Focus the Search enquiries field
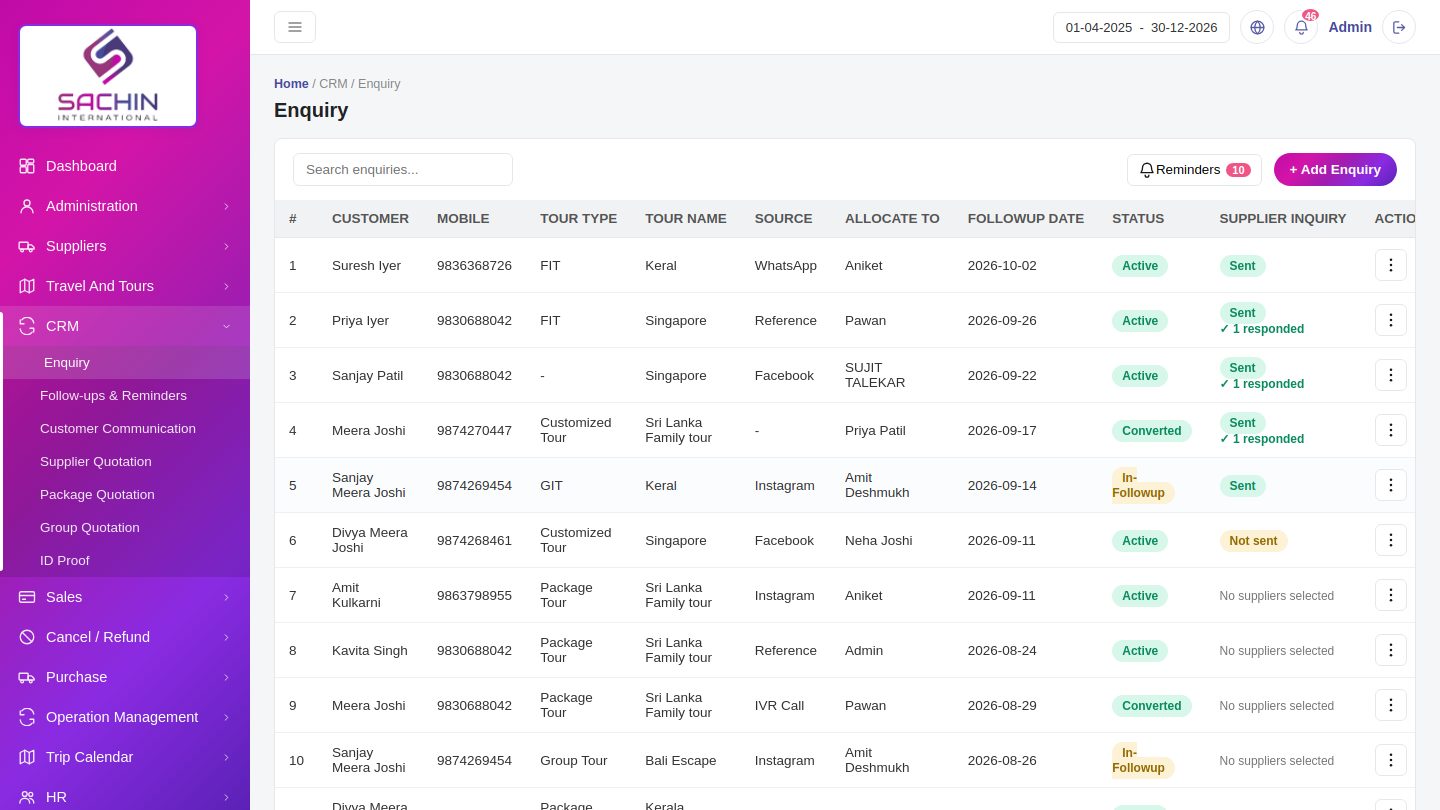Screen dimensions: 1440x810 point(403,169)
